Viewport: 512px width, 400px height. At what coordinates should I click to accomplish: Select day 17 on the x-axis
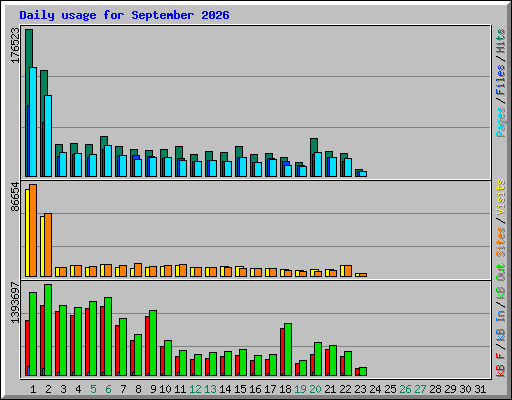(270, 389)
